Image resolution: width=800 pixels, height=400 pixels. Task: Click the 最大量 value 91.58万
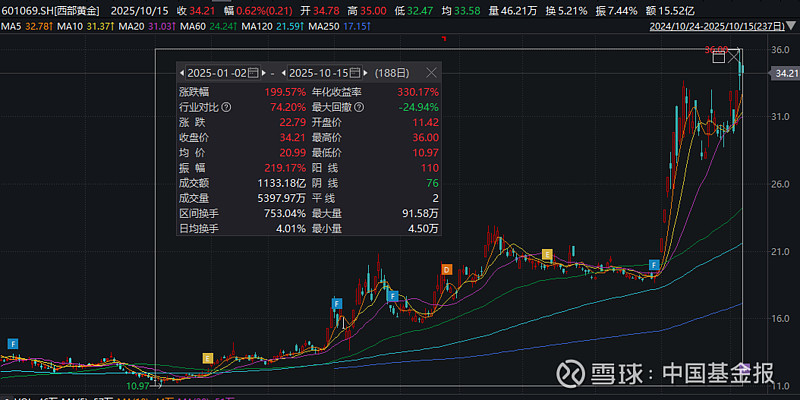point(420,213)
